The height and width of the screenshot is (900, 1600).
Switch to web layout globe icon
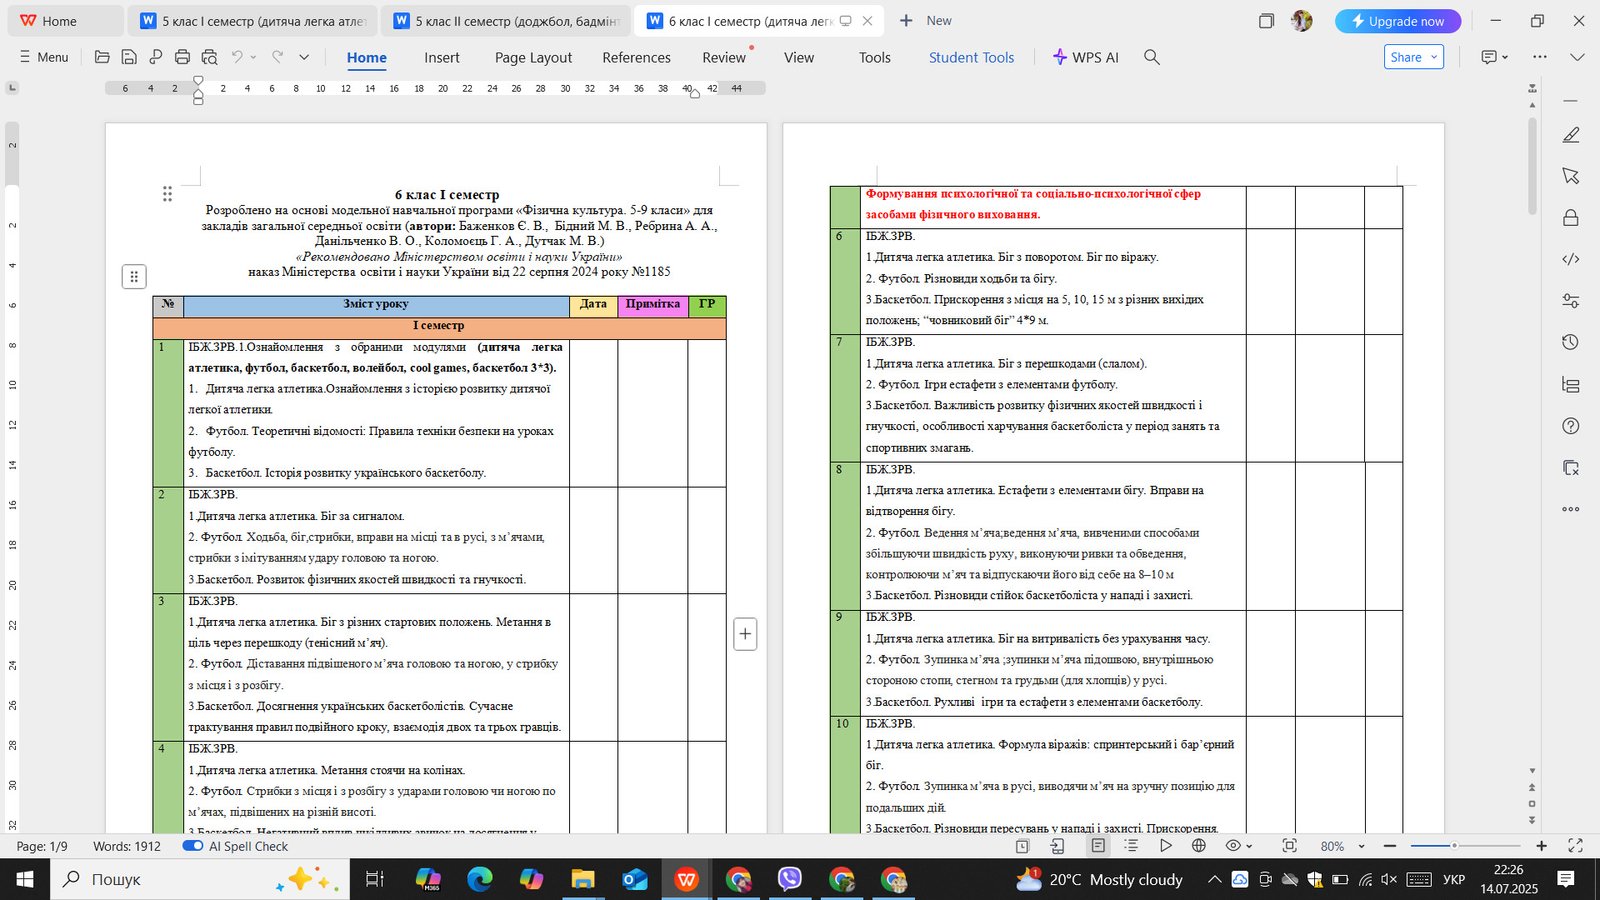pyautogui.click(x=1199, y=846)
